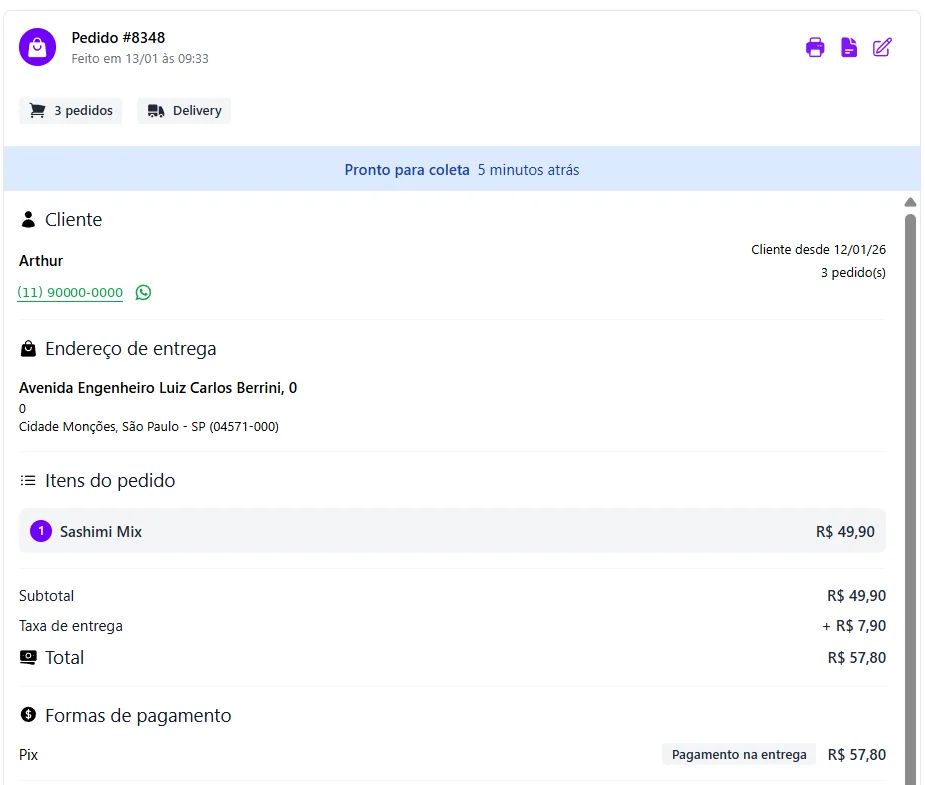Viewport: 925px width, 785px height.
Task: Click the Pix payment method label
Action: pos(28,754)
